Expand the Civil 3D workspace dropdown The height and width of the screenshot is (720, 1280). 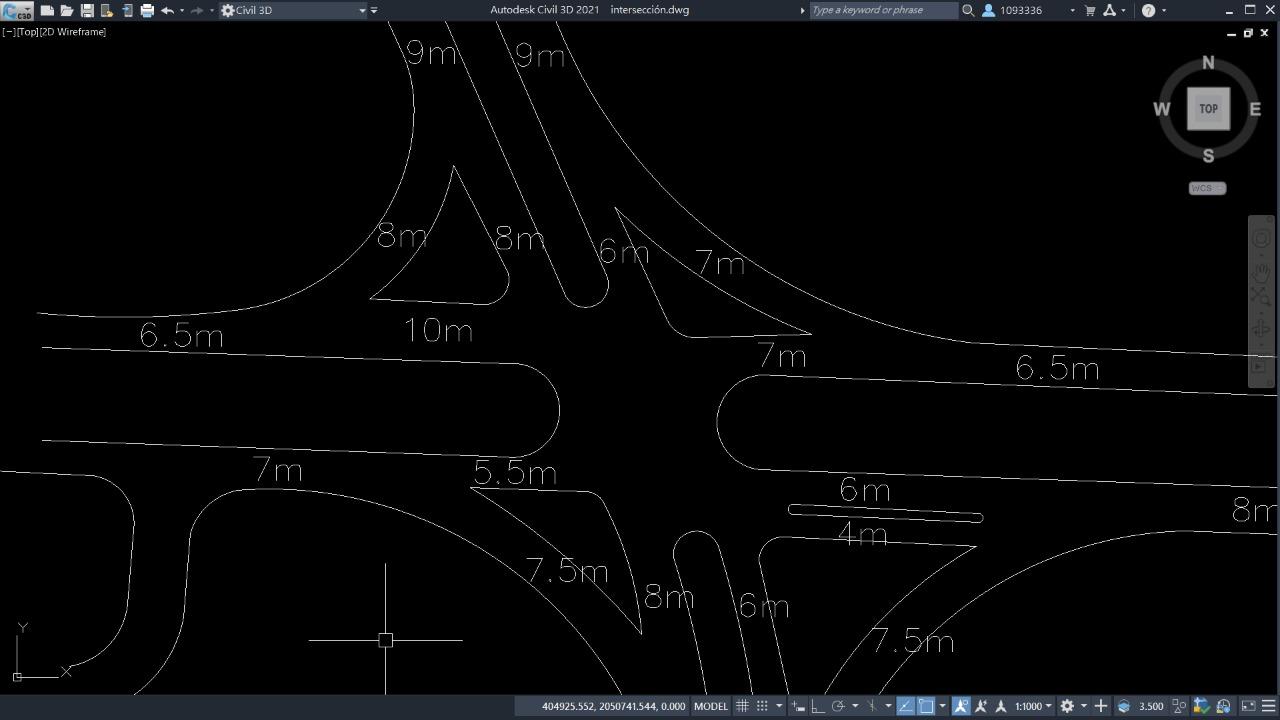tap(362, 10)
